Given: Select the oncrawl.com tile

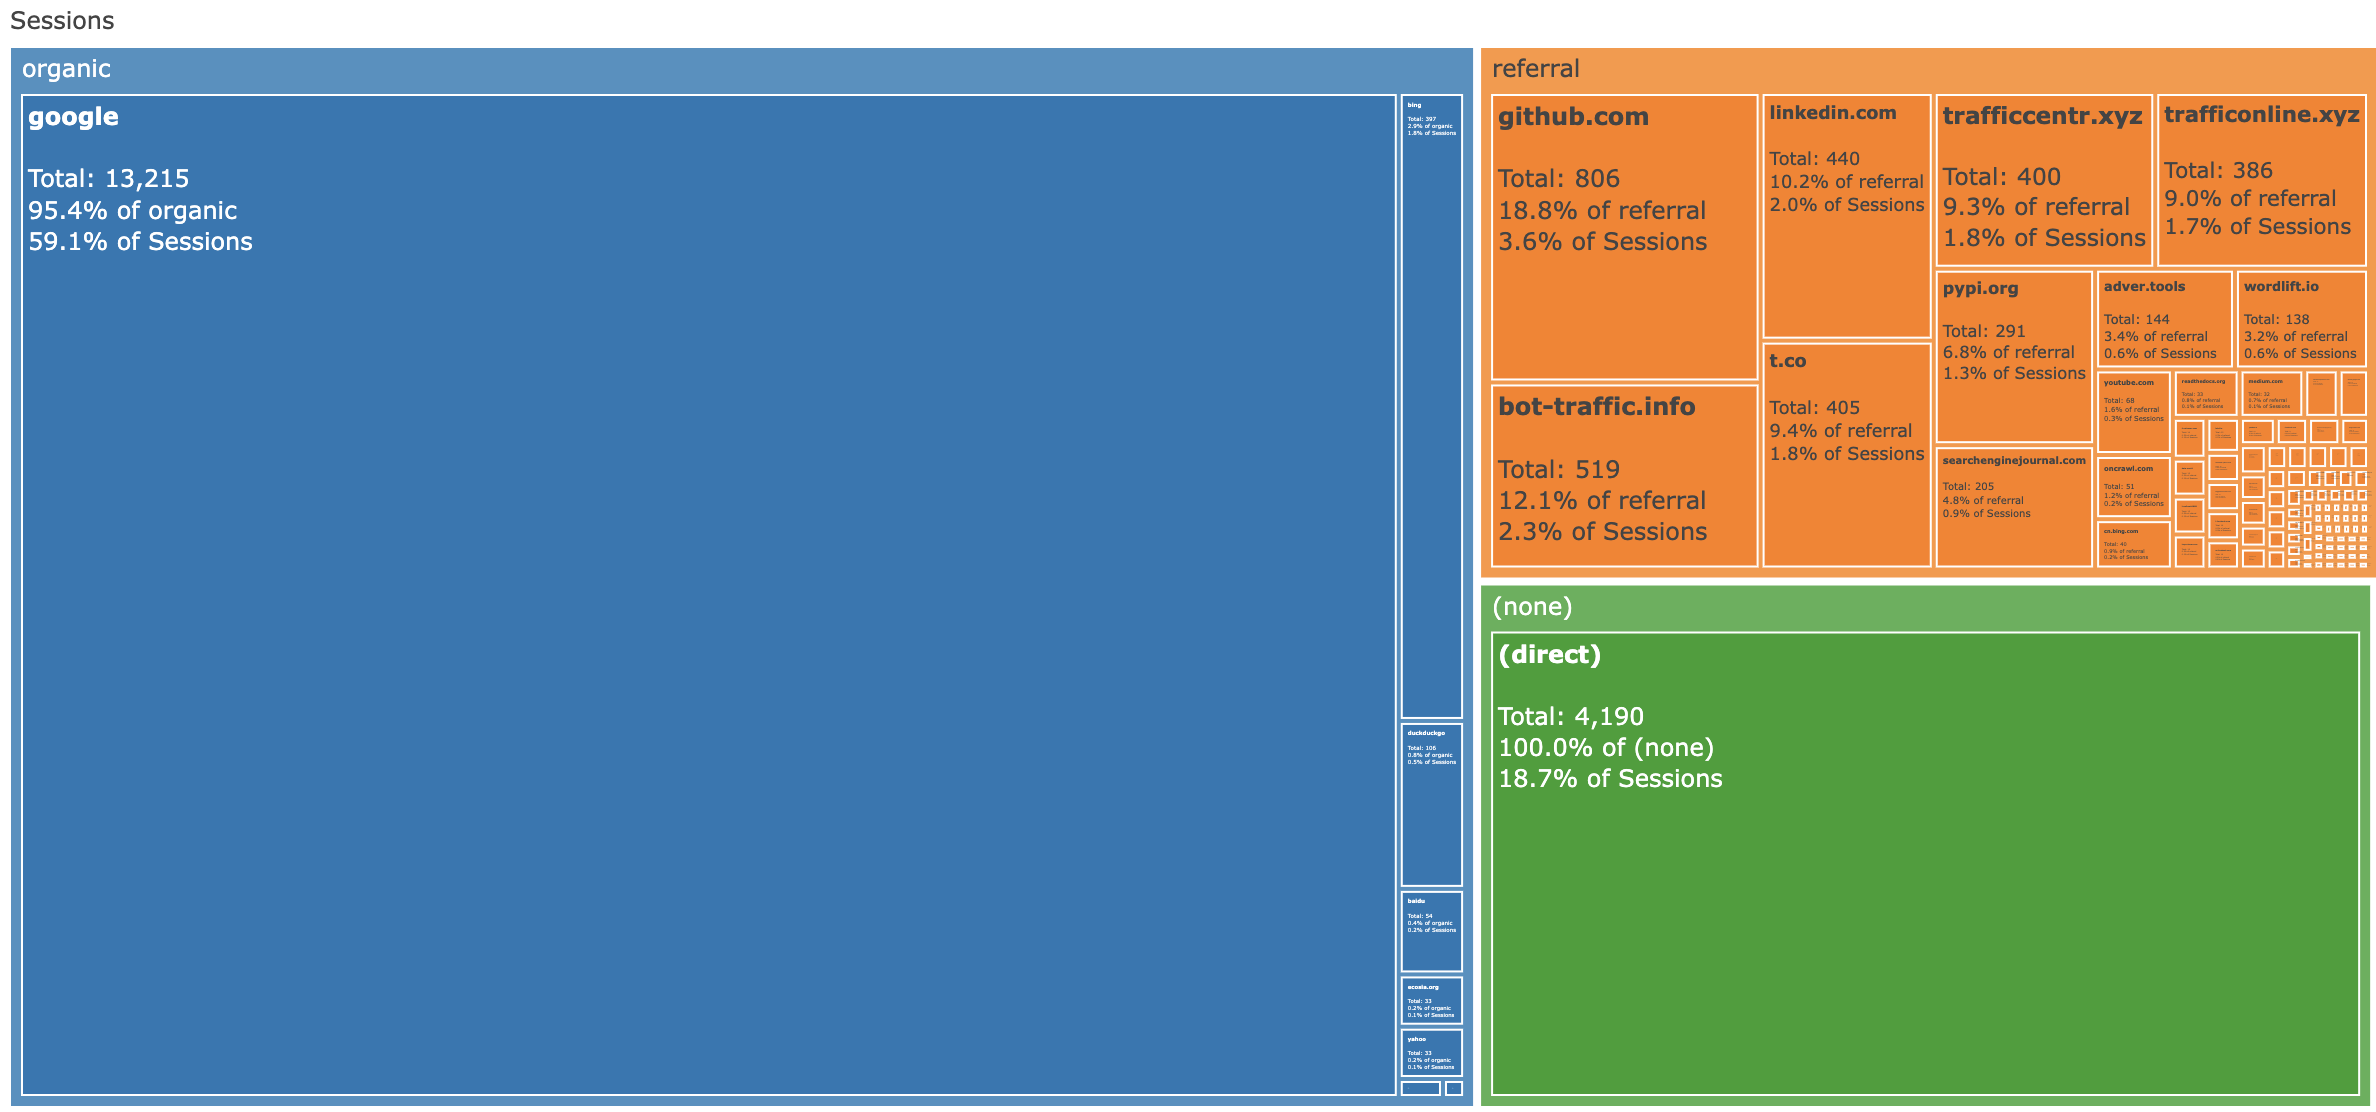Looking at the screenshot, I should pos(2133,487).
